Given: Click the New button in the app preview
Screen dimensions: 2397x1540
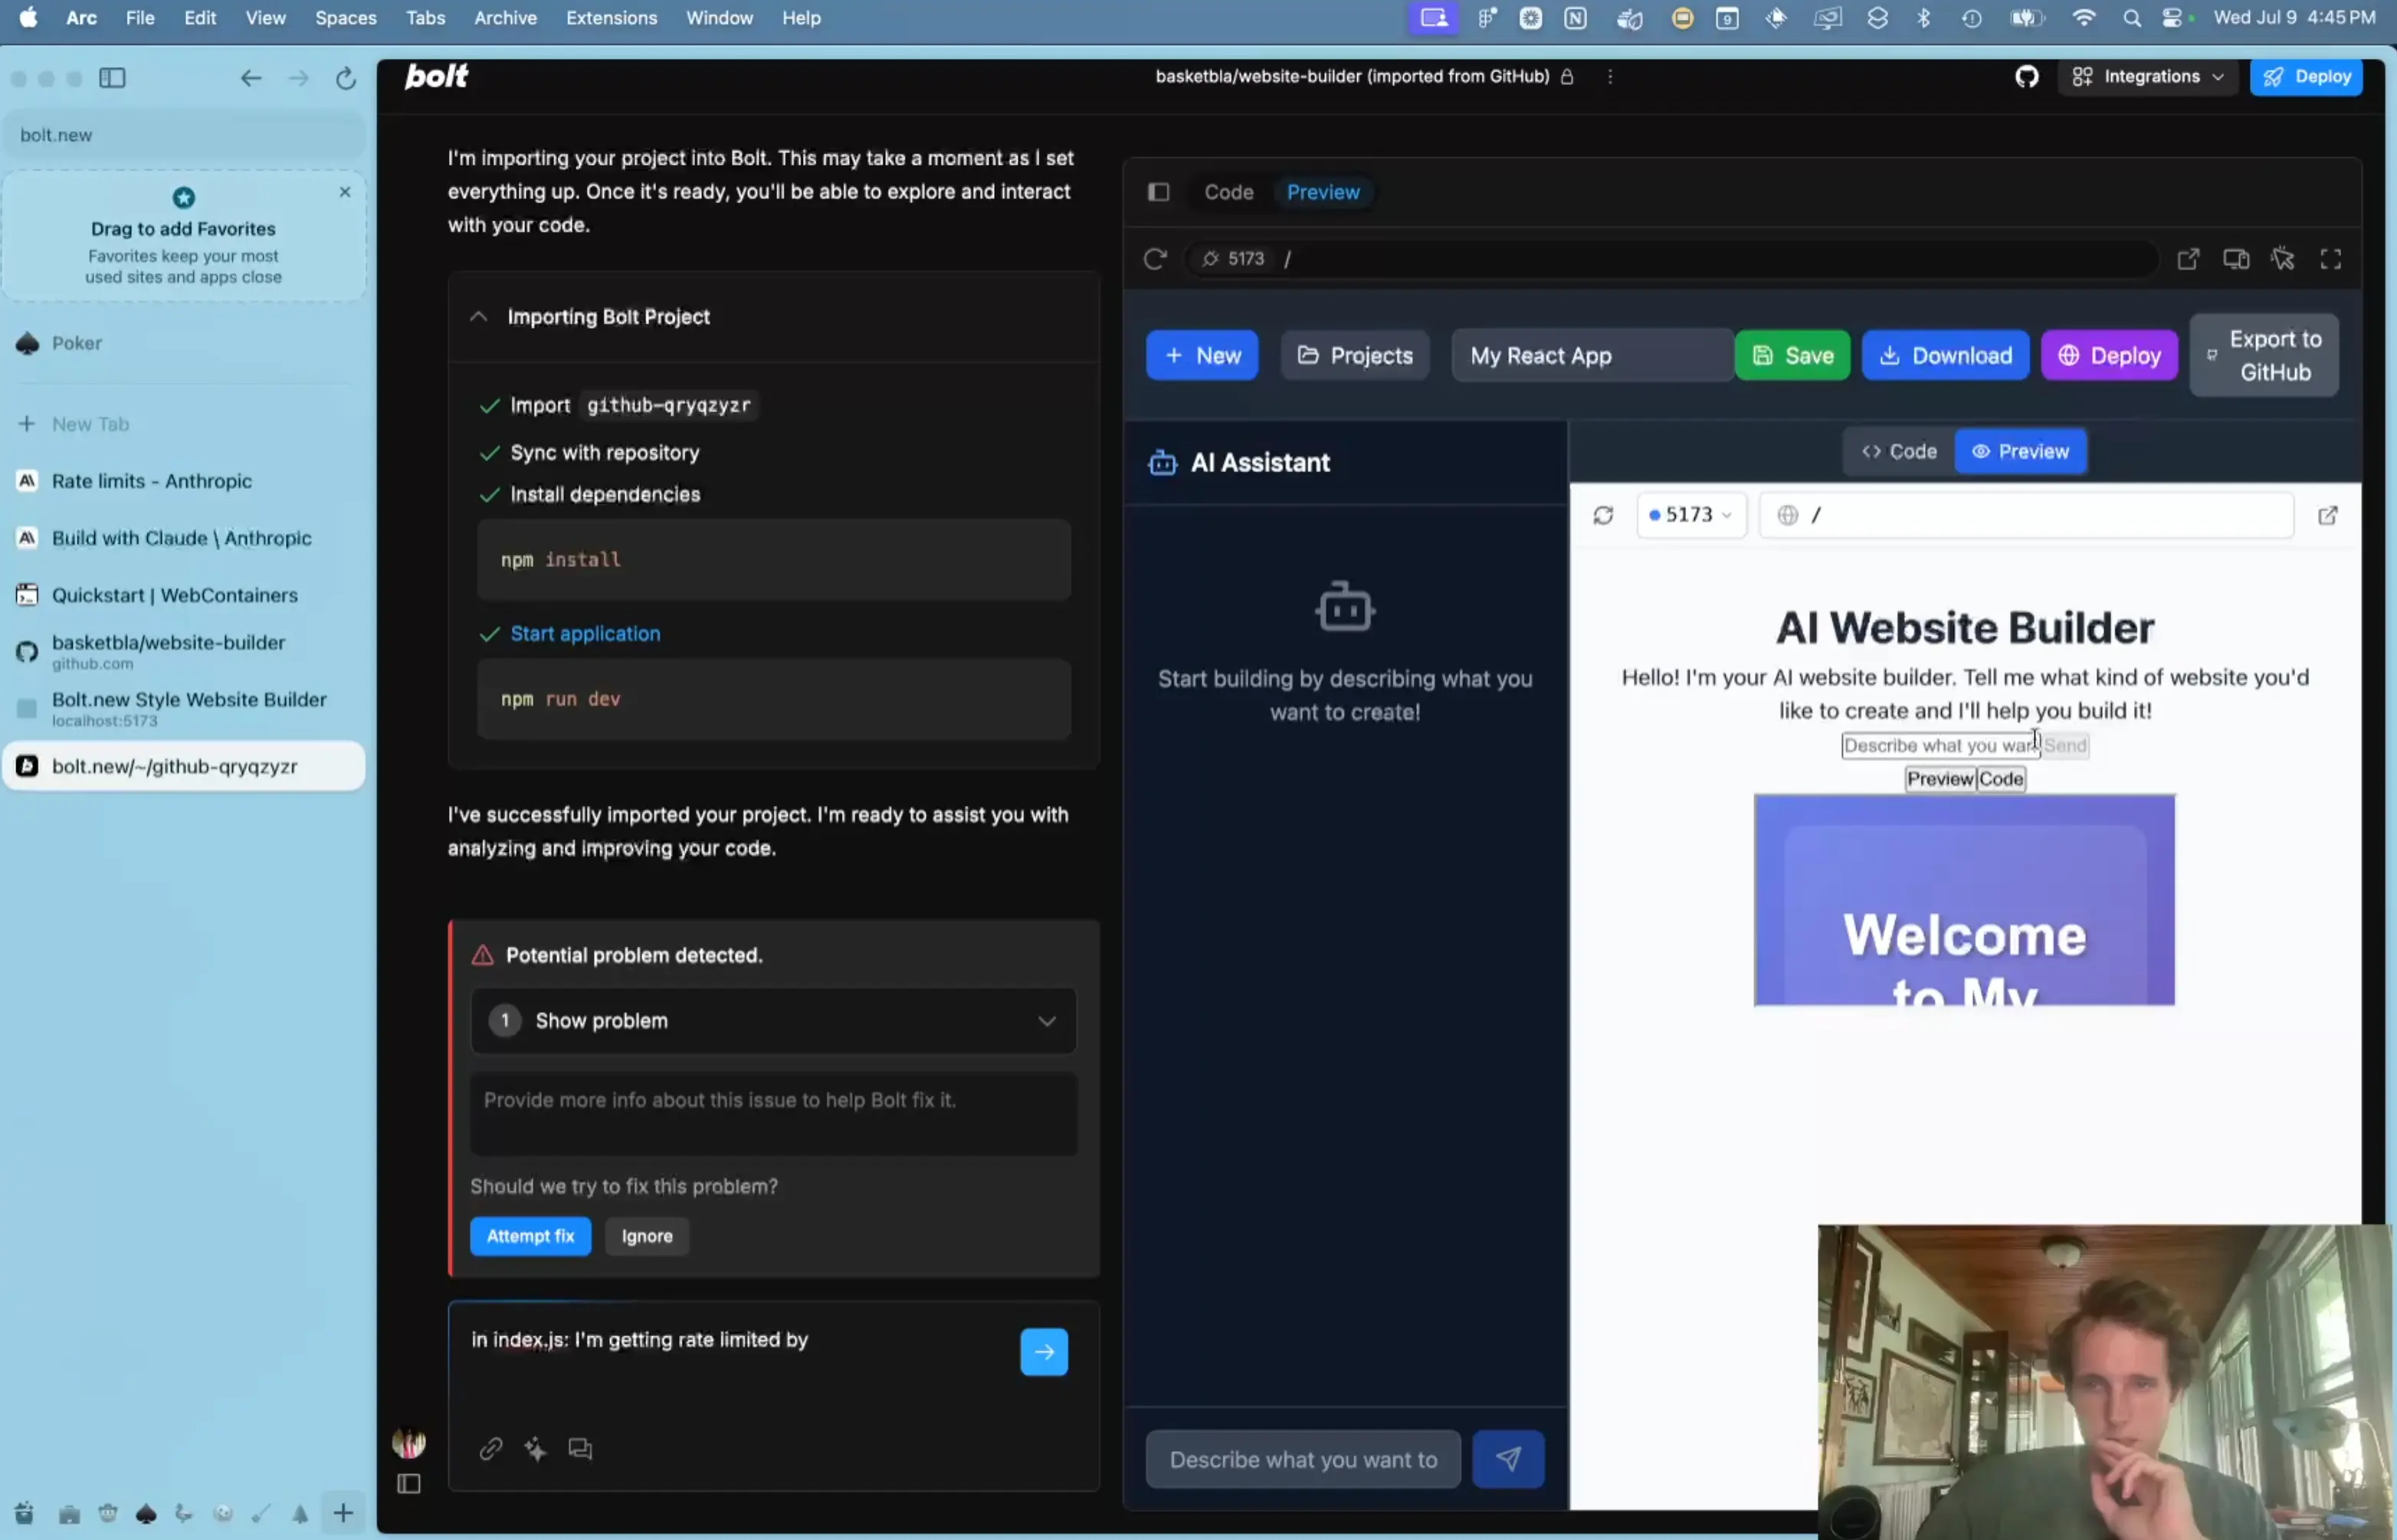Looking at the screenshot, I should click(x=1202, y=355).
